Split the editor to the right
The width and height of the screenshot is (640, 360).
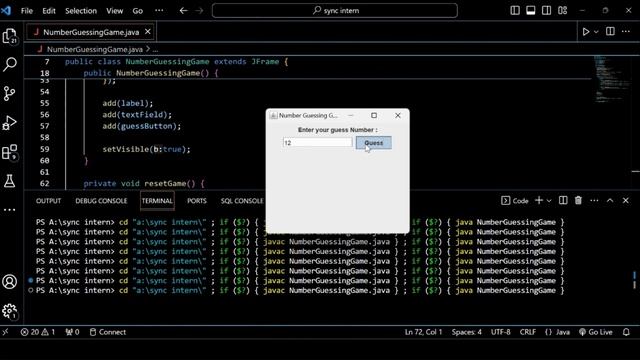pos(610,31)
